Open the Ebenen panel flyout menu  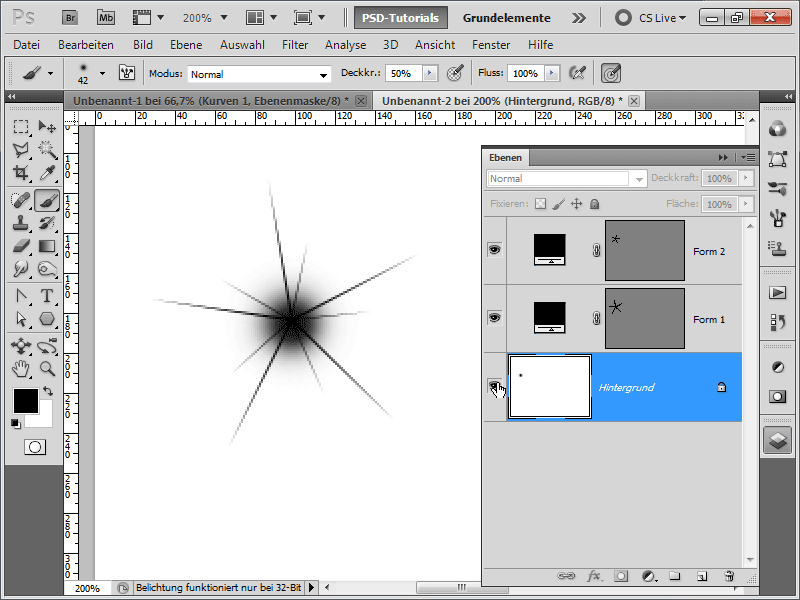[748, 158]
